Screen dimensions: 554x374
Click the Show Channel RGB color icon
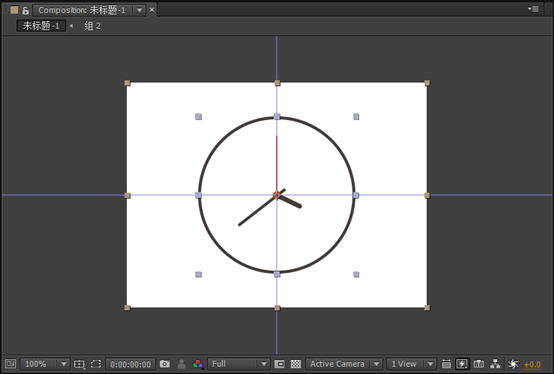tap(198, 364)
